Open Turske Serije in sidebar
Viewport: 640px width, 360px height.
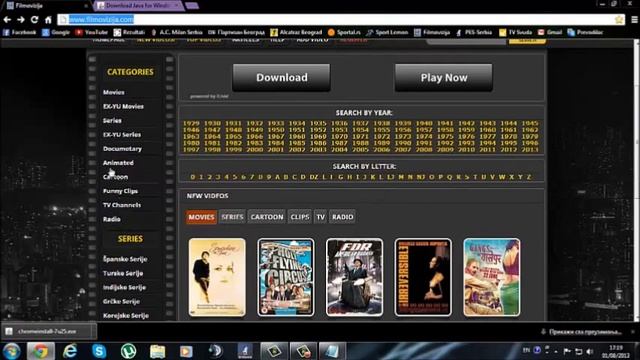pos(123,273)
